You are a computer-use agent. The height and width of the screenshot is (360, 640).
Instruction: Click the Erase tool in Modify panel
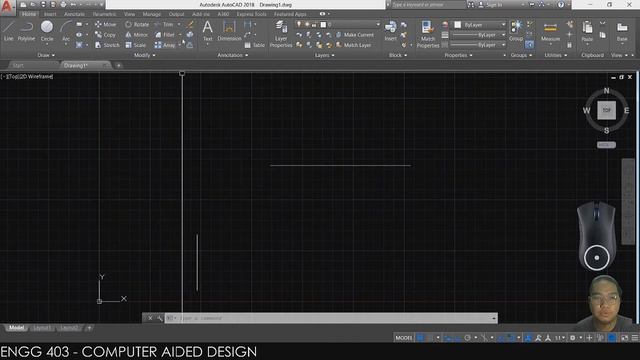[190, 24]
